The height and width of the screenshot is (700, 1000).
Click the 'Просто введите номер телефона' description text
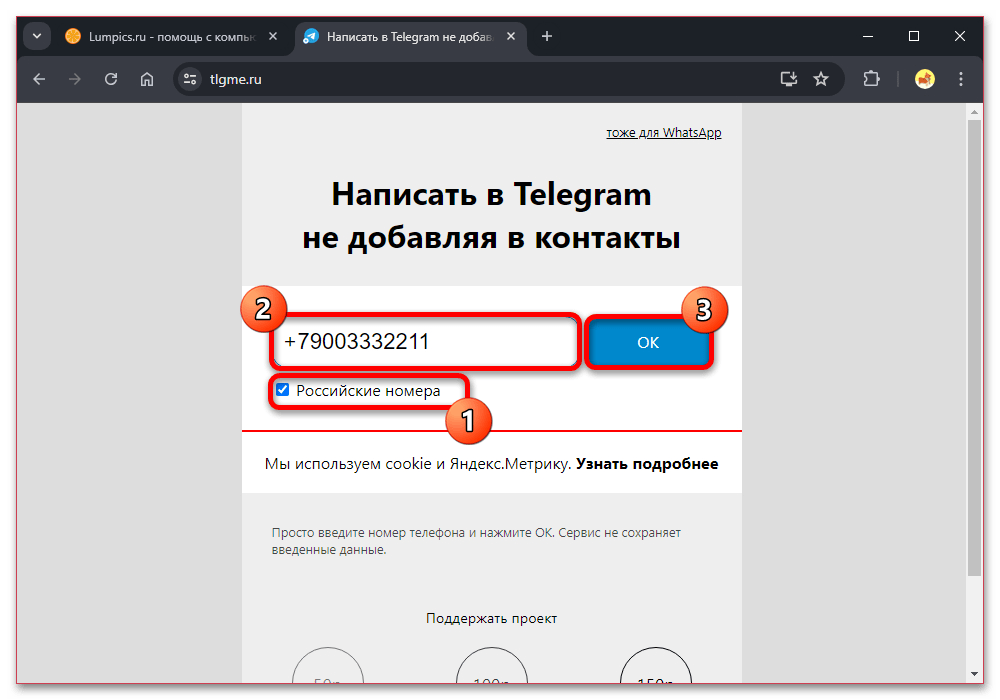(x=476, y=541)
